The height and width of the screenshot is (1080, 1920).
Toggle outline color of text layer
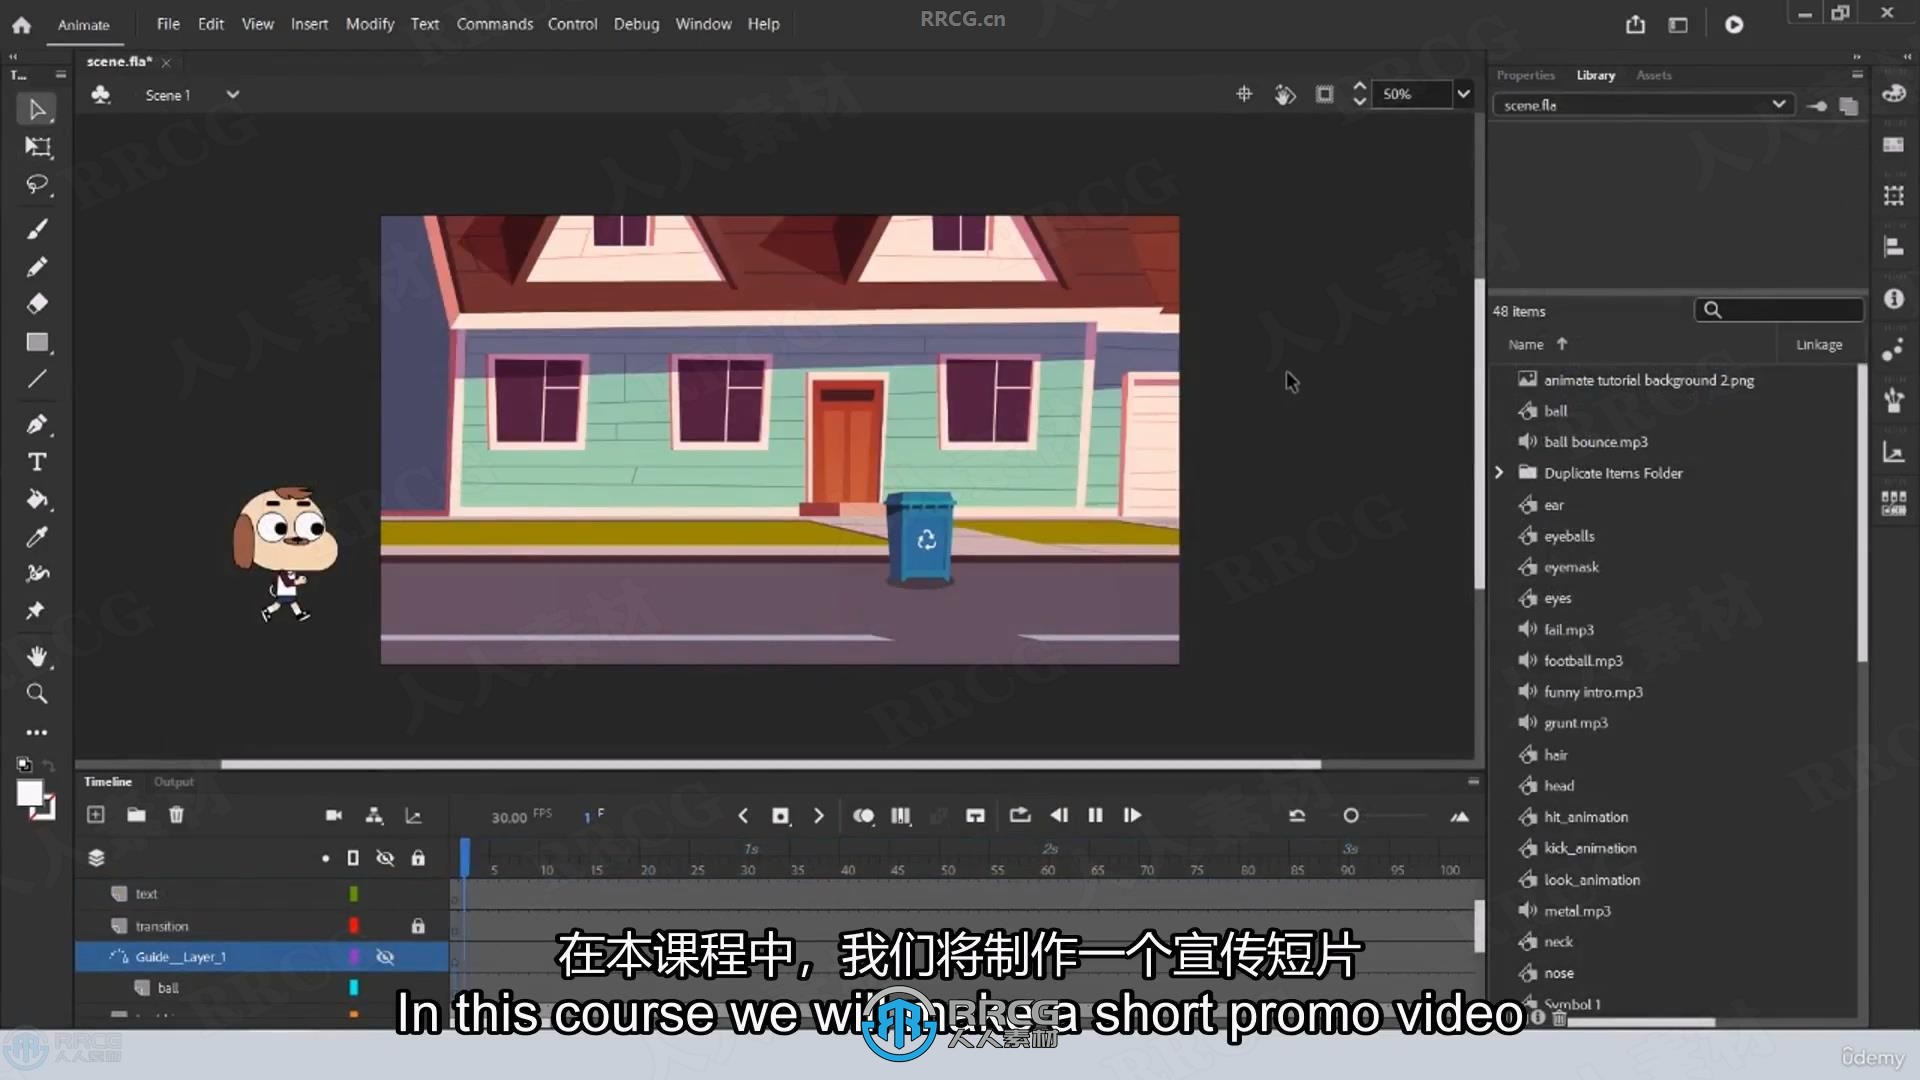353,894
